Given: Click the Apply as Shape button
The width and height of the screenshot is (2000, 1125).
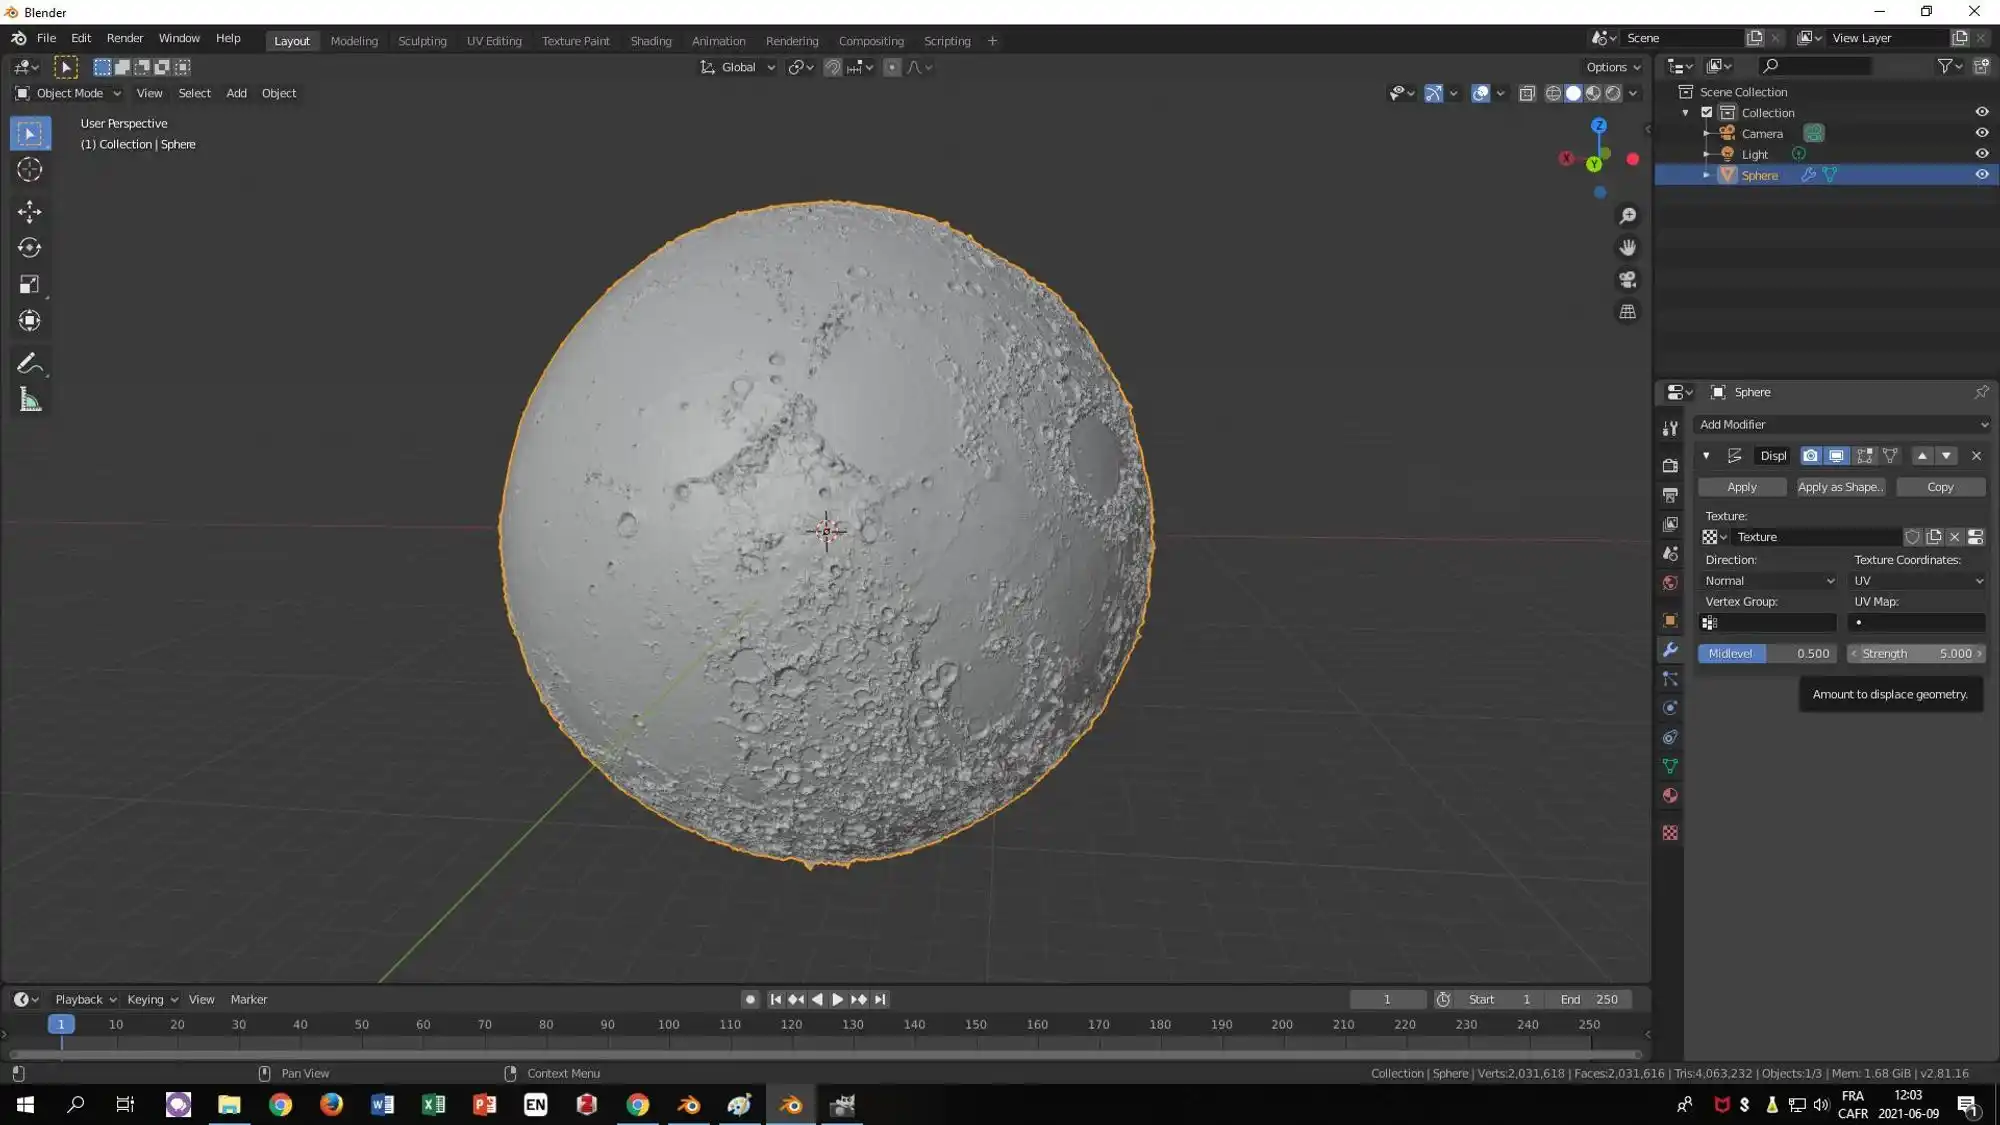Looking at the screenshot, I should coord(1840,487).
